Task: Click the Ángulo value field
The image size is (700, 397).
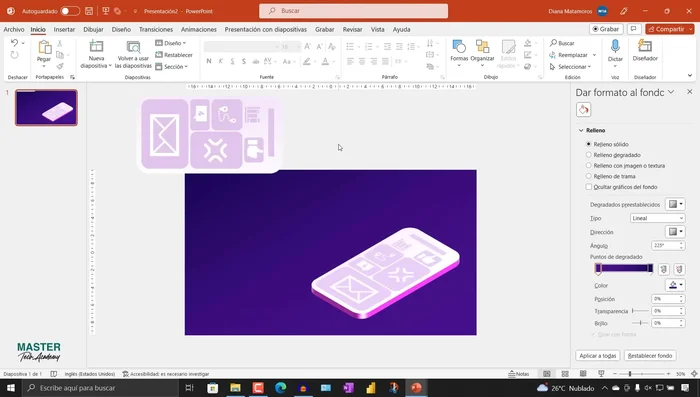Action: 665,246
